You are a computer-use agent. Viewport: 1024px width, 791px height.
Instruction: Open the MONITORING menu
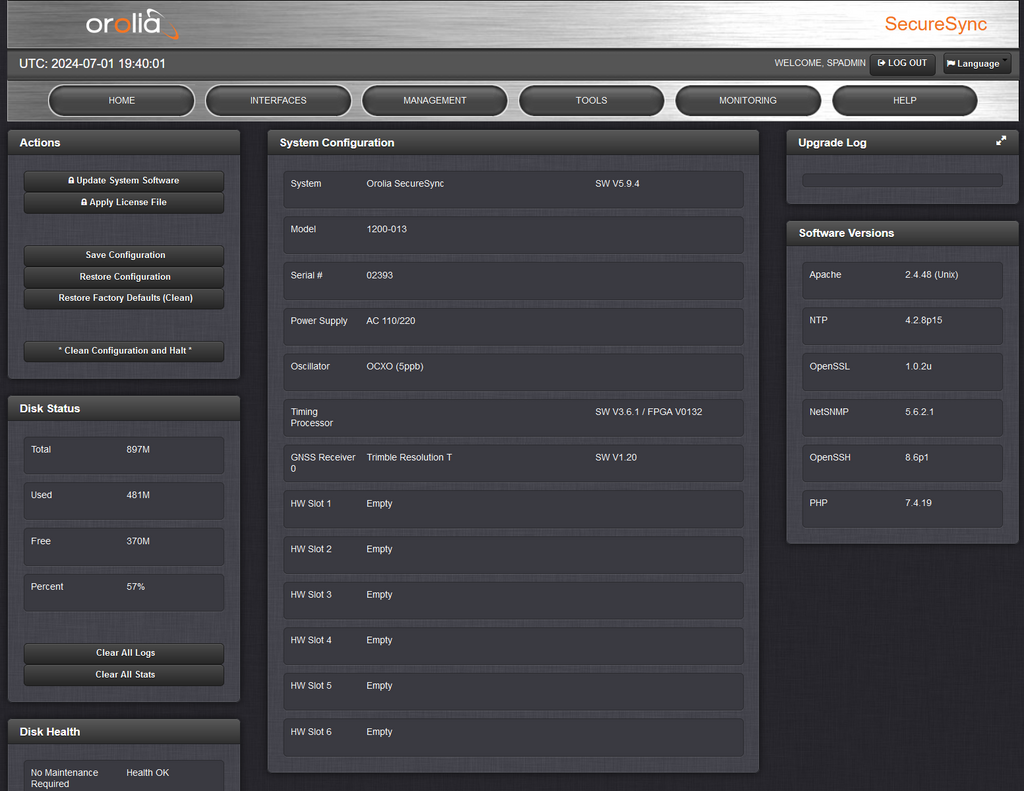tap(748, 101)
